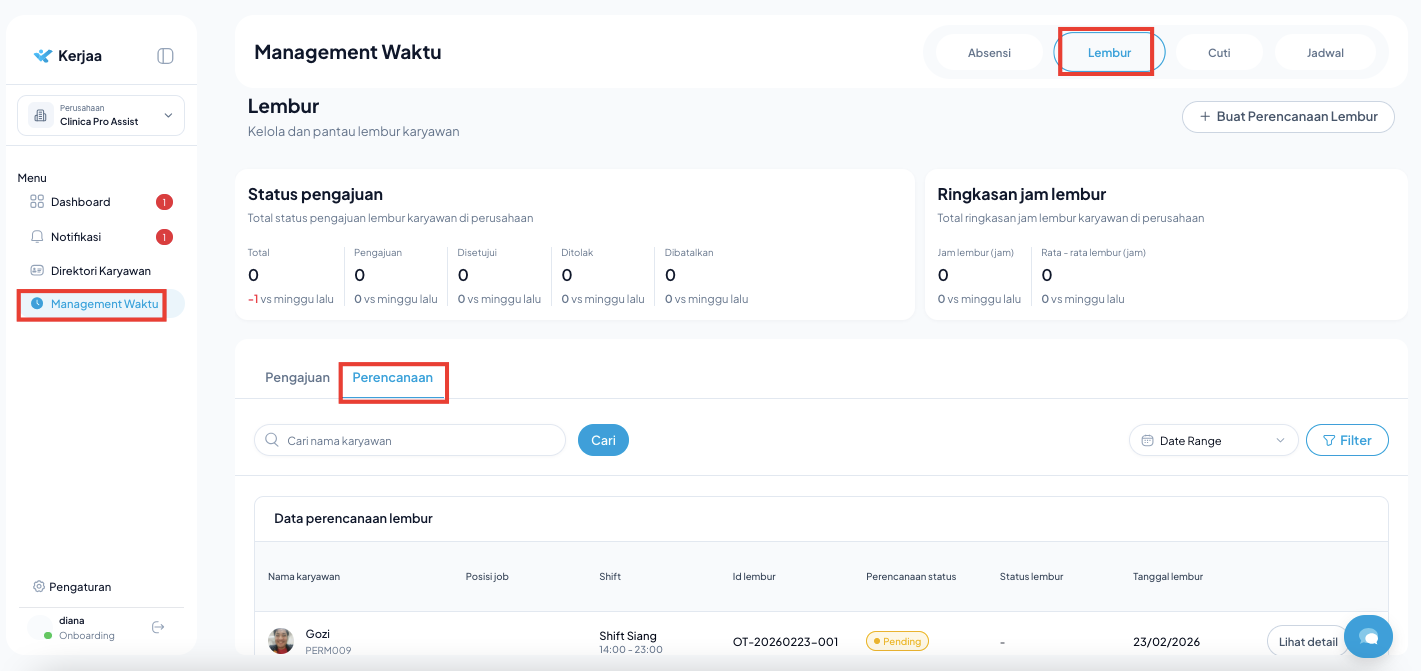This screenshot has height=671, width=1421.
Task: Click the Direktori Karyawan card icon
Action: (x=37, y=271)
